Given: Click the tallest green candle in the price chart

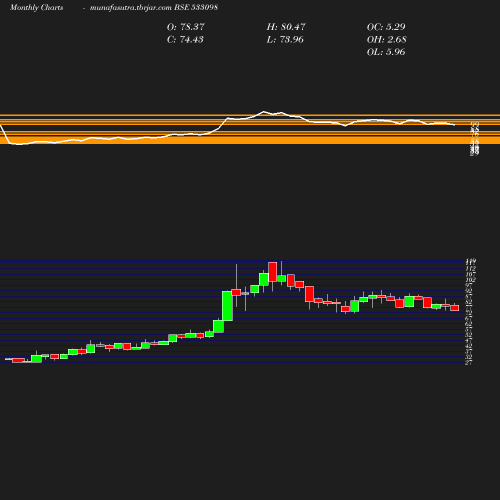Looking at the screenshot, I should click(227, 306).
